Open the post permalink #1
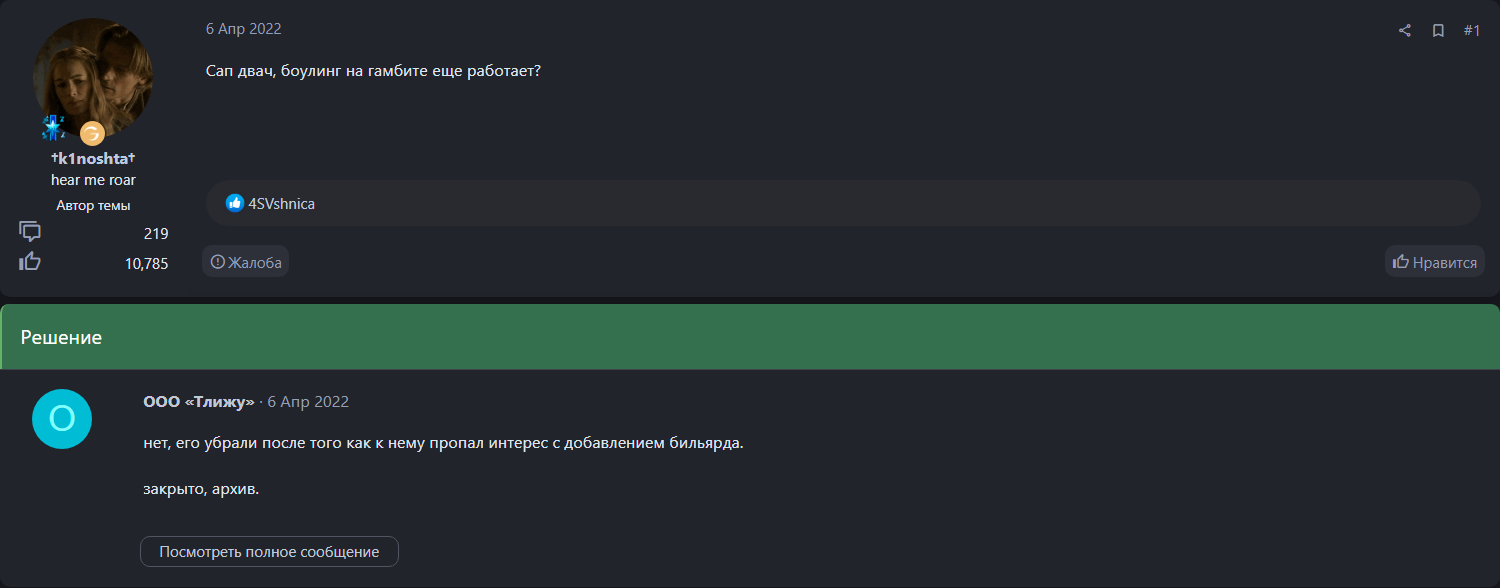The width and height of the screenshot is (1500, 588). click(x=1472, y=31)
